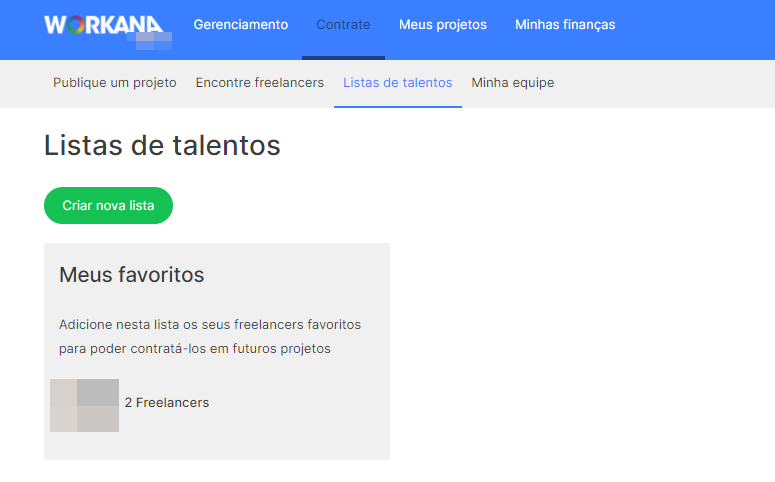Go to Meus projetos

tap(443, 25)
